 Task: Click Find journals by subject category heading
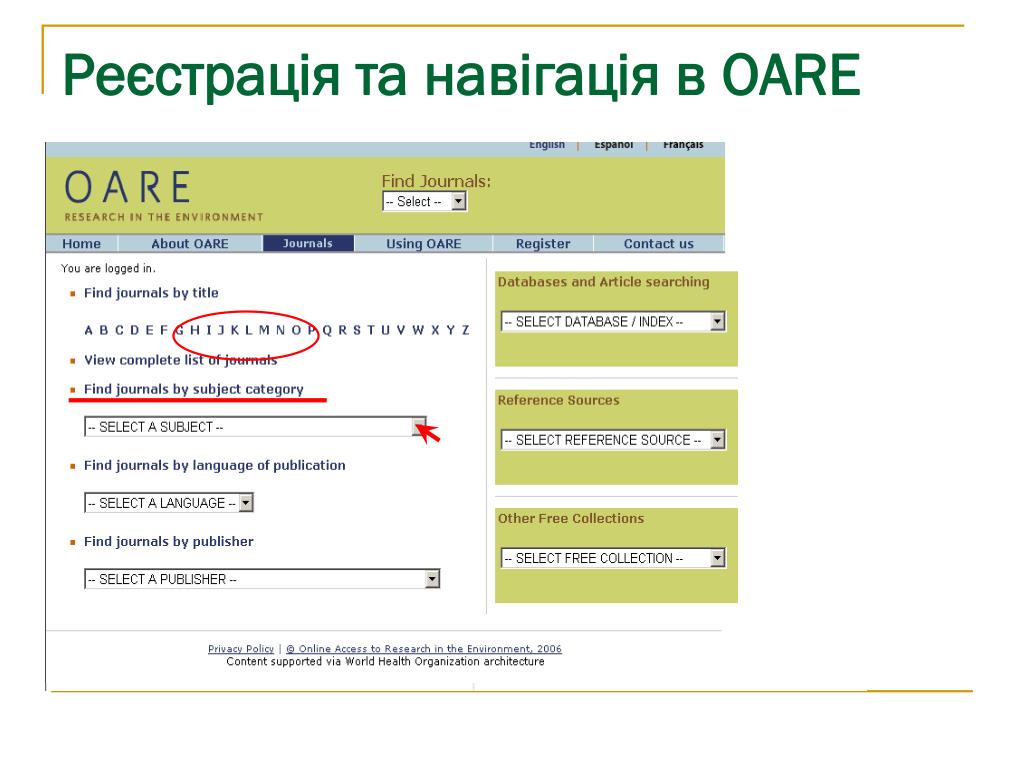[193, 389]
